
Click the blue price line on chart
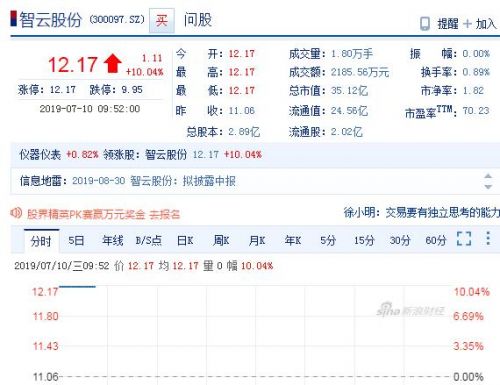coord(77,286)
